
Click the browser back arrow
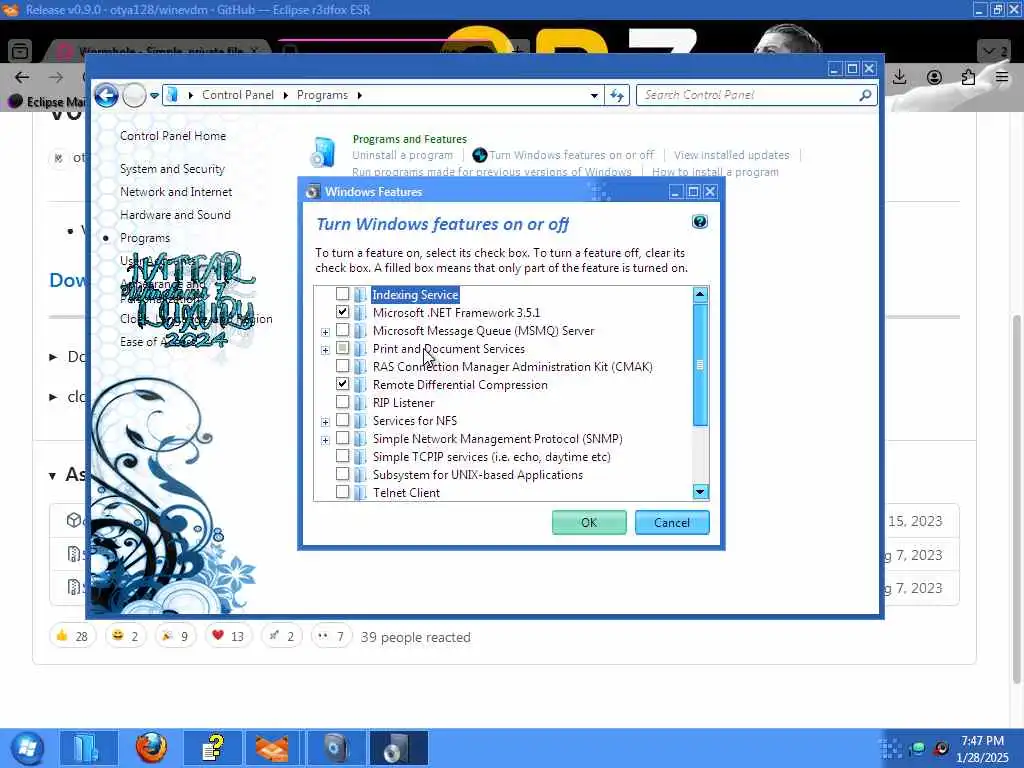[x=22, y=77]
